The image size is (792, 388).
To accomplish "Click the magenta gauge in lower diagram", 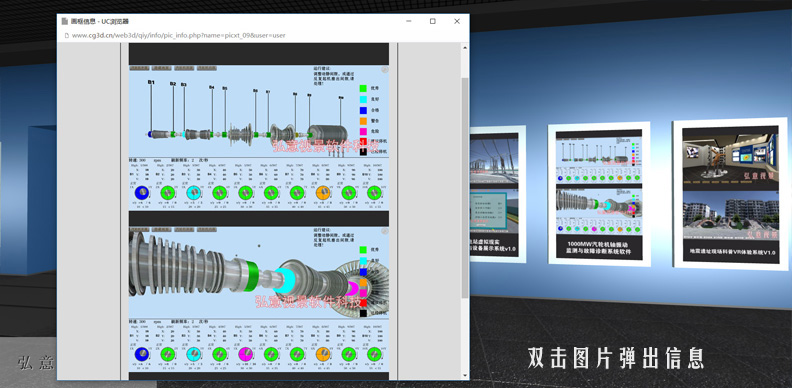I will (245, 354).
